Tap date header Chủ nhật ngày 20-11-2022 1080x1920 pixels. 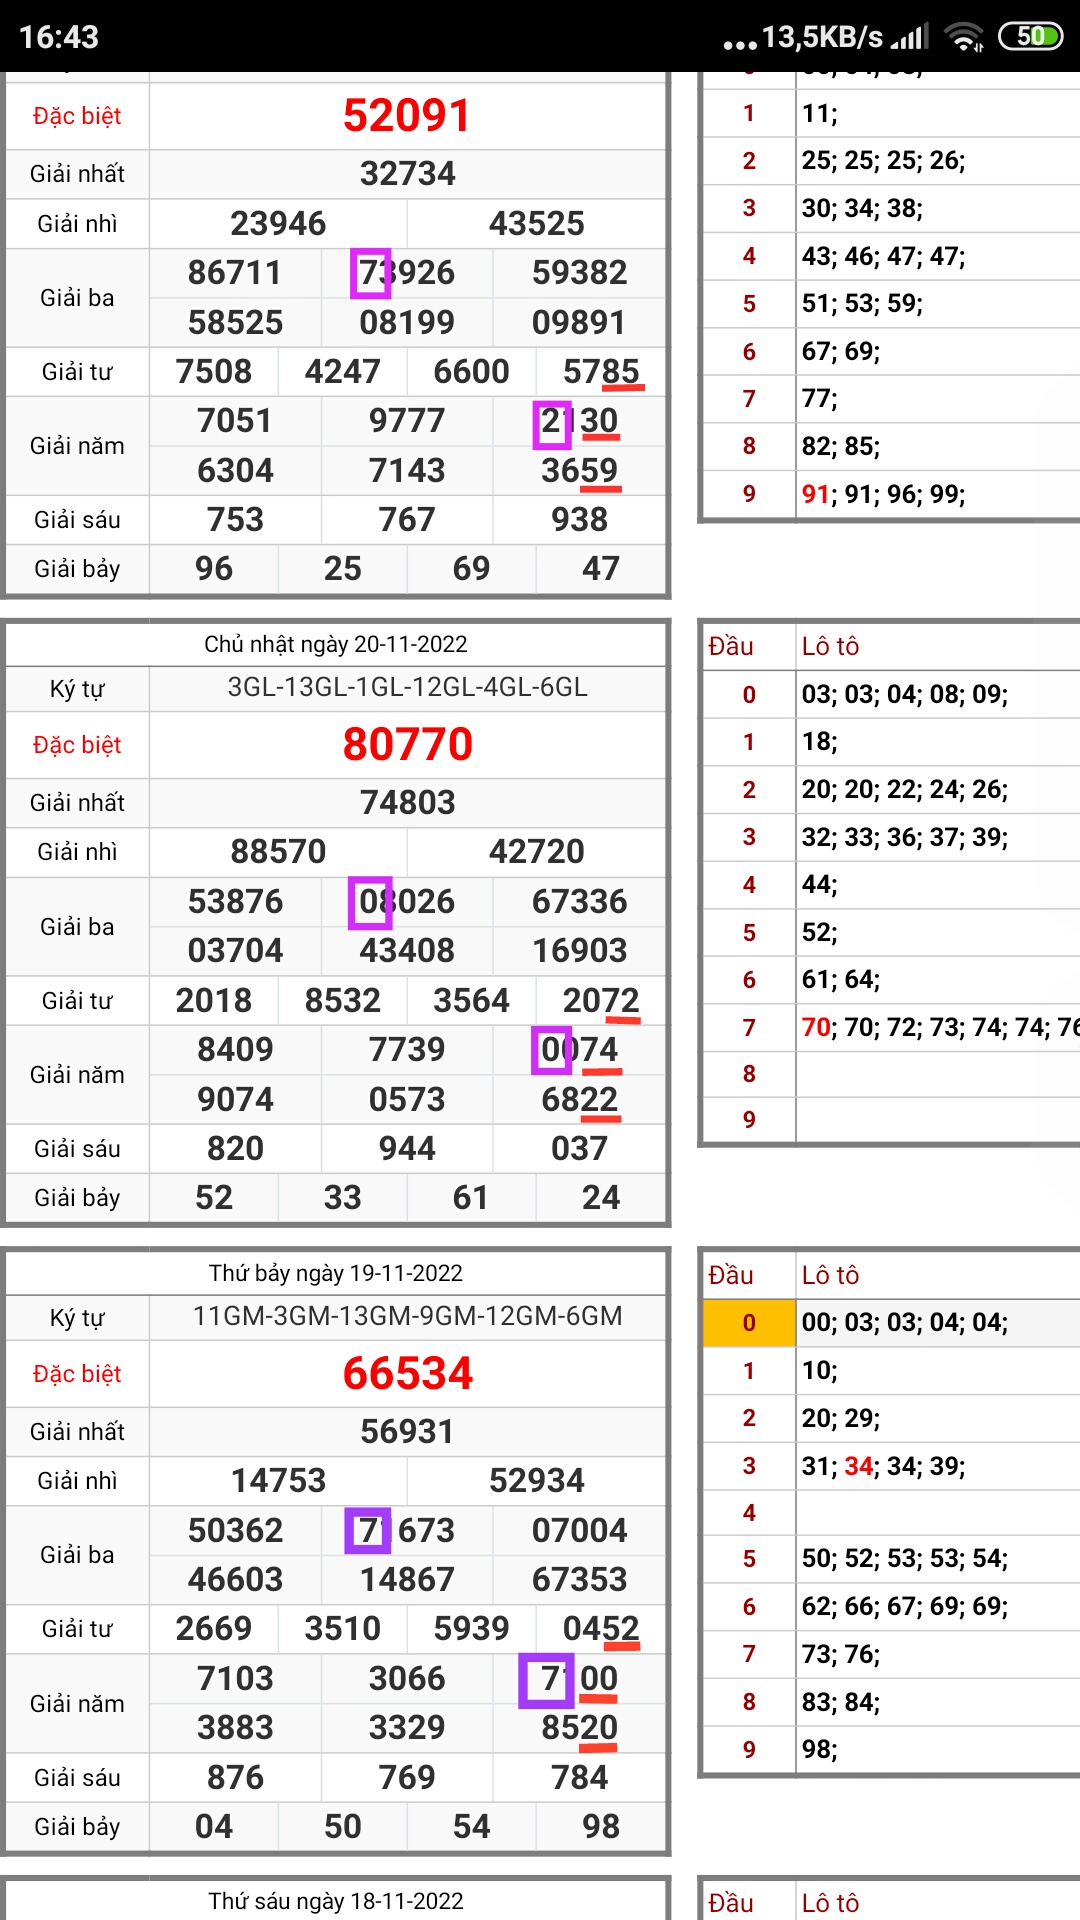pyautogui.click(x=336, y=644)
